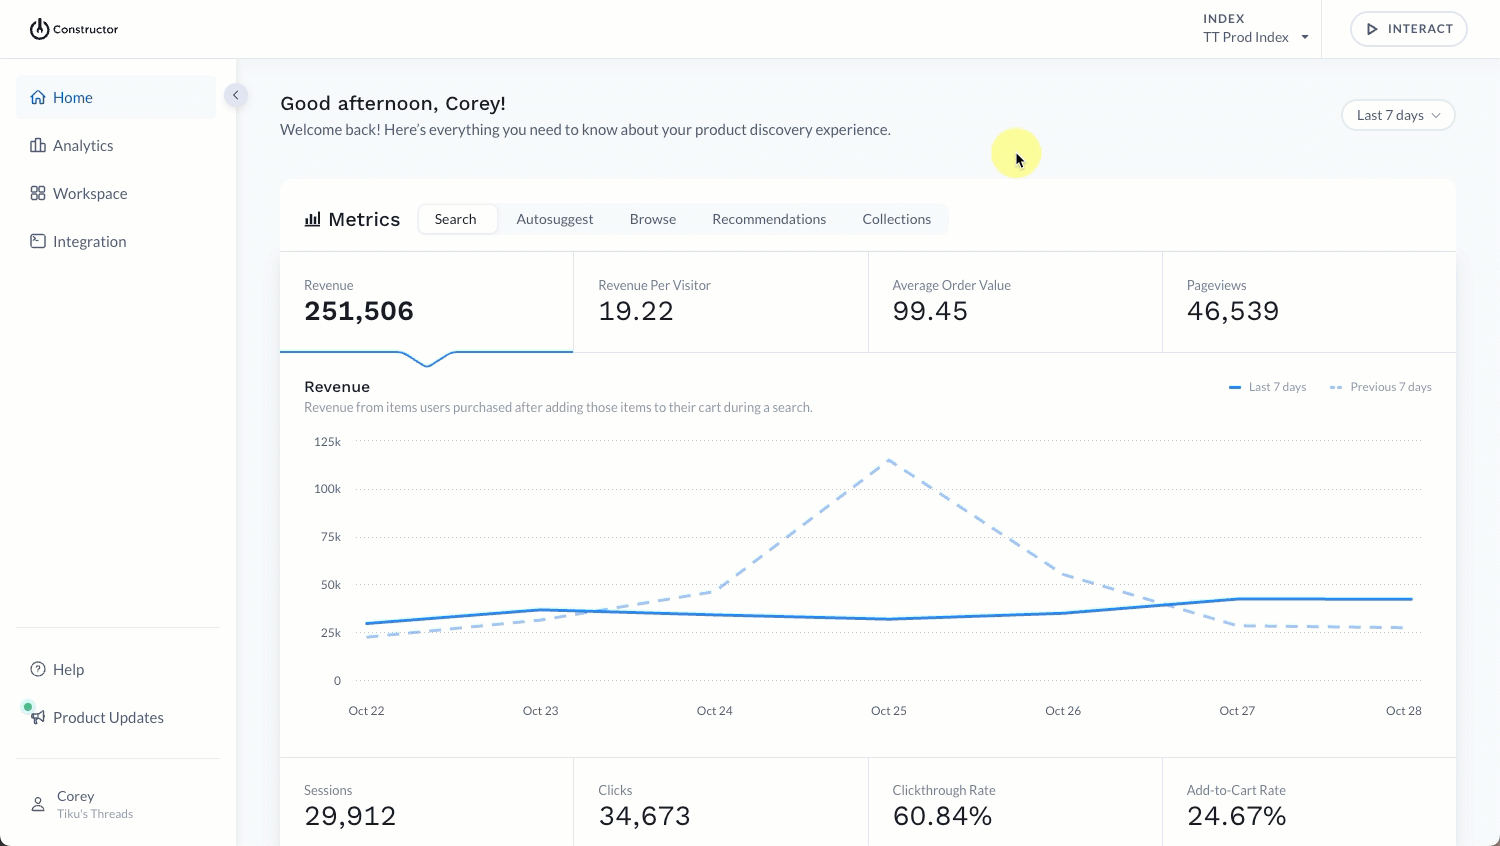Click the Integration terminal icon

click(x=38, y=241)
